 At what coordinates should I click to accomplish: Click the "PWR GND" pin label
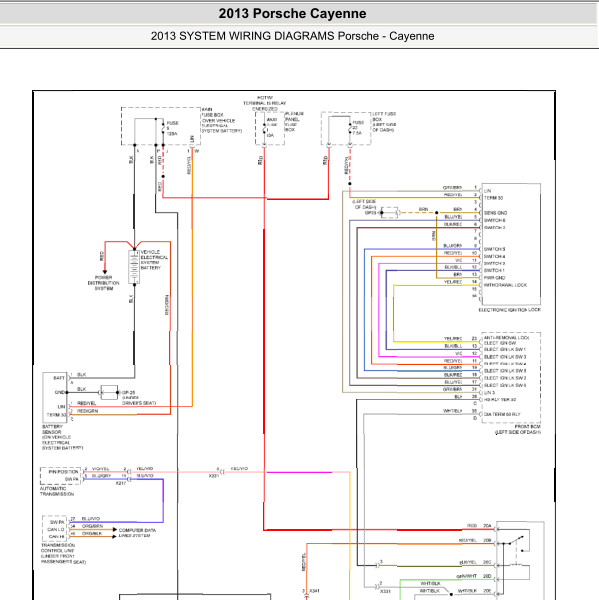pos(494,278)
